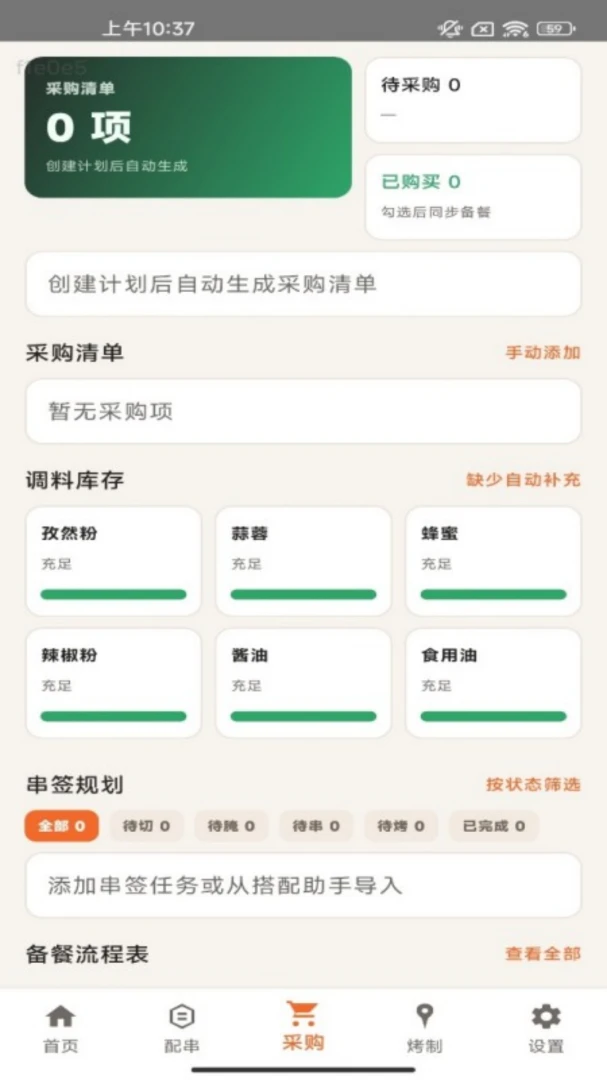Tap the 首页 home icon

[x=61, y=1016]
